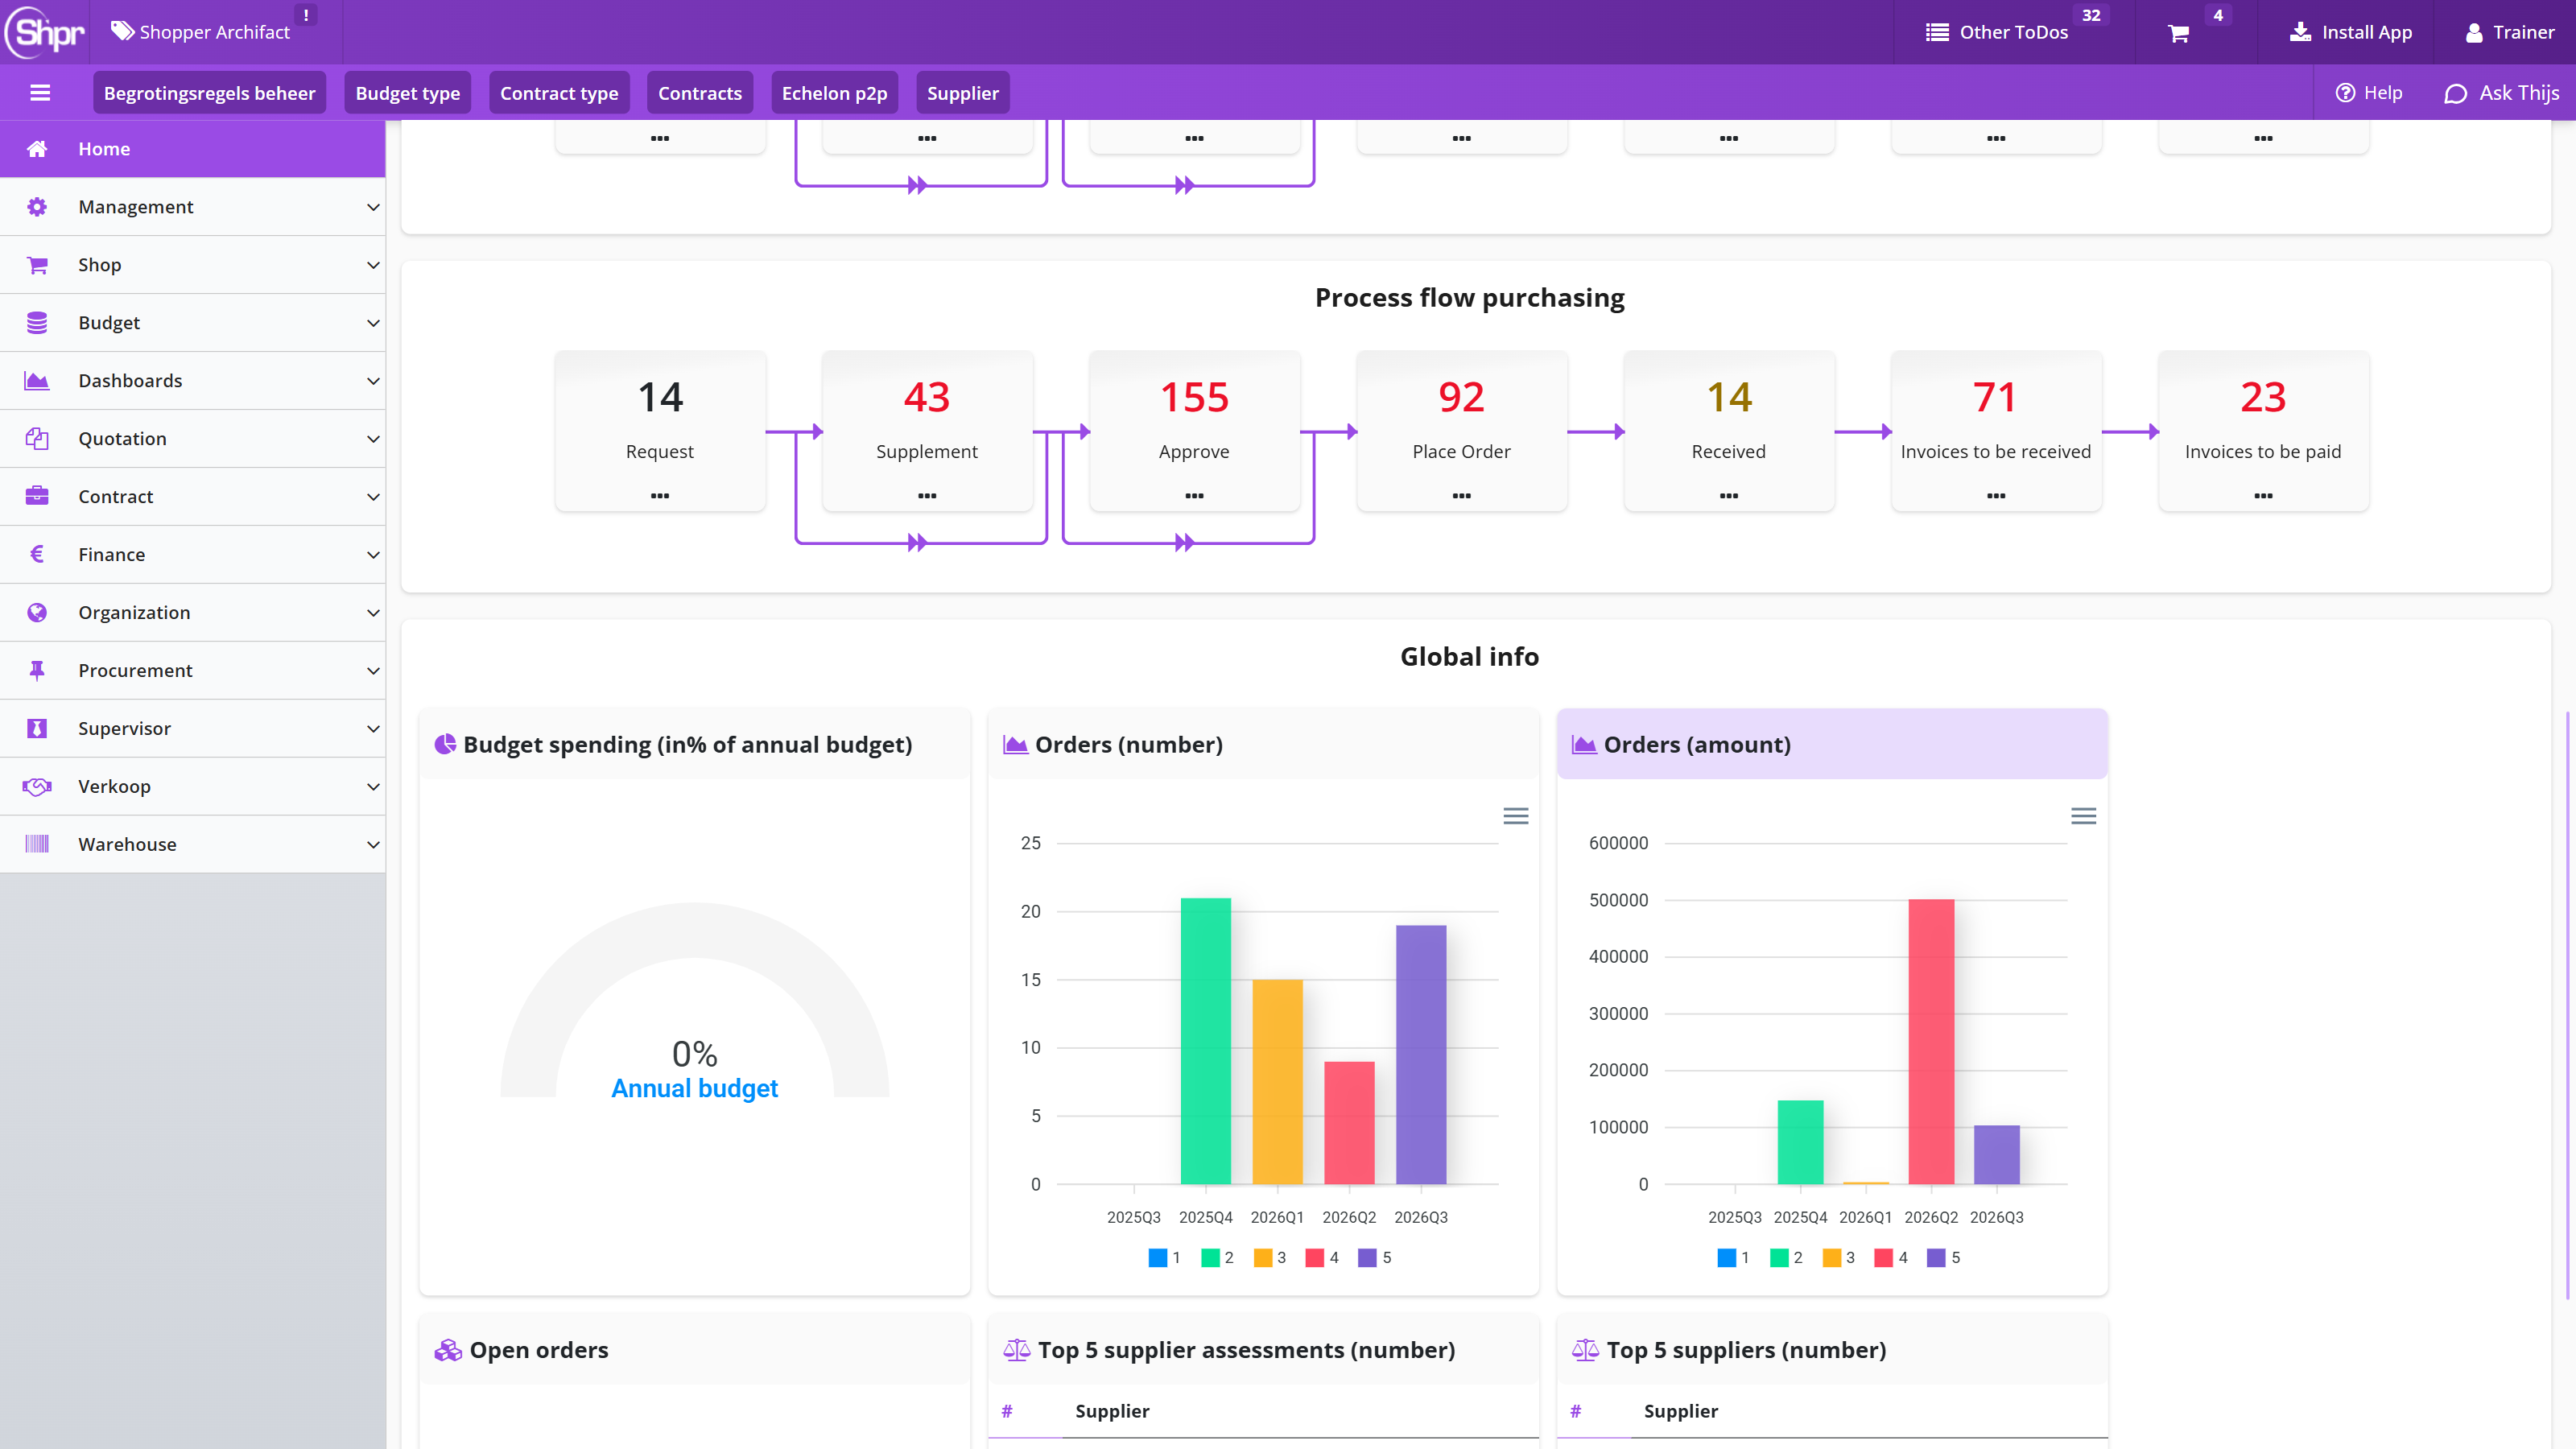
Task: Open the 92 Place Order card
Action: click(x=1461, y=431)
